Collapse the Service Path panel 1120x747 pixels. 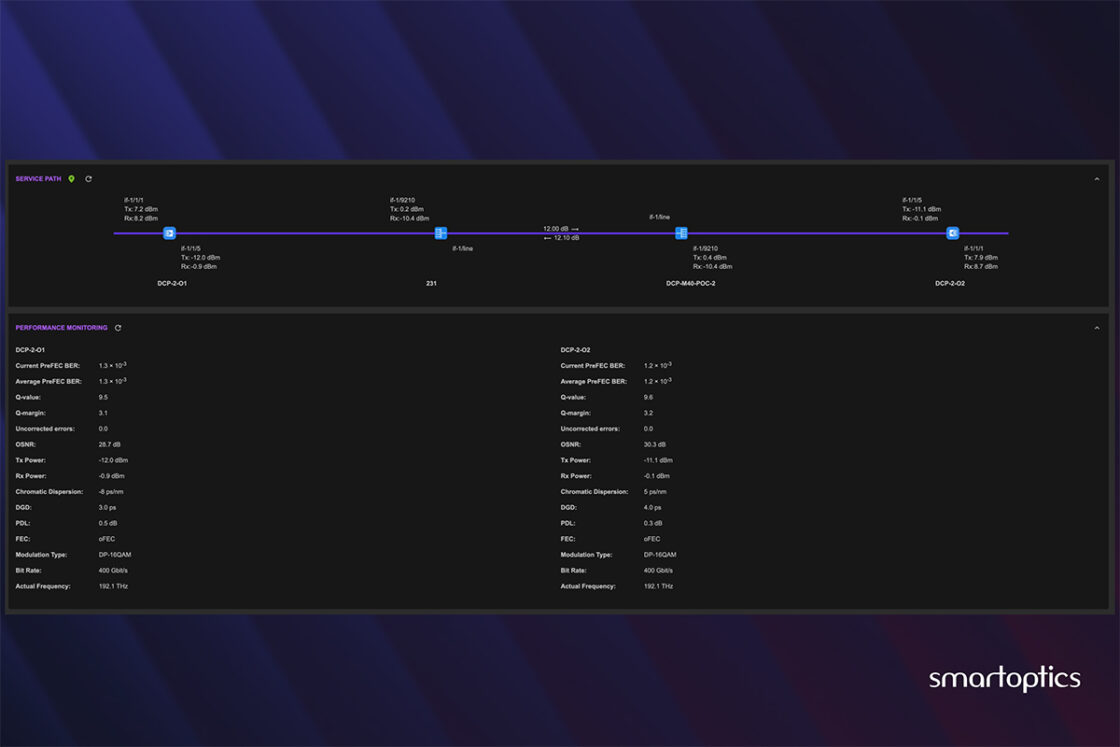1096,179
